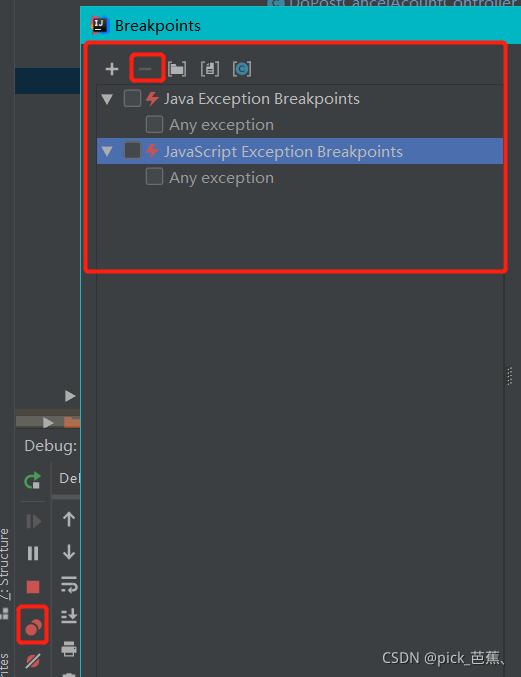This screenshot has width=521, height=677.
Task: Toggle the JavaScript Exception Breakpoints checkbox
Action: click(x=132, y=151)
